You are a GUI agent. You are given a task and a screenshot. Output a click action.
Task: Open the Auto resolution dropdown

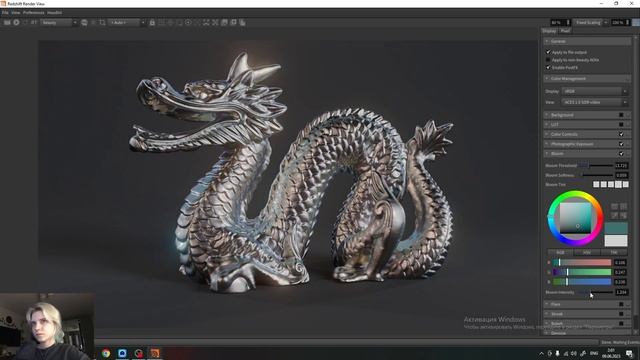127,23
